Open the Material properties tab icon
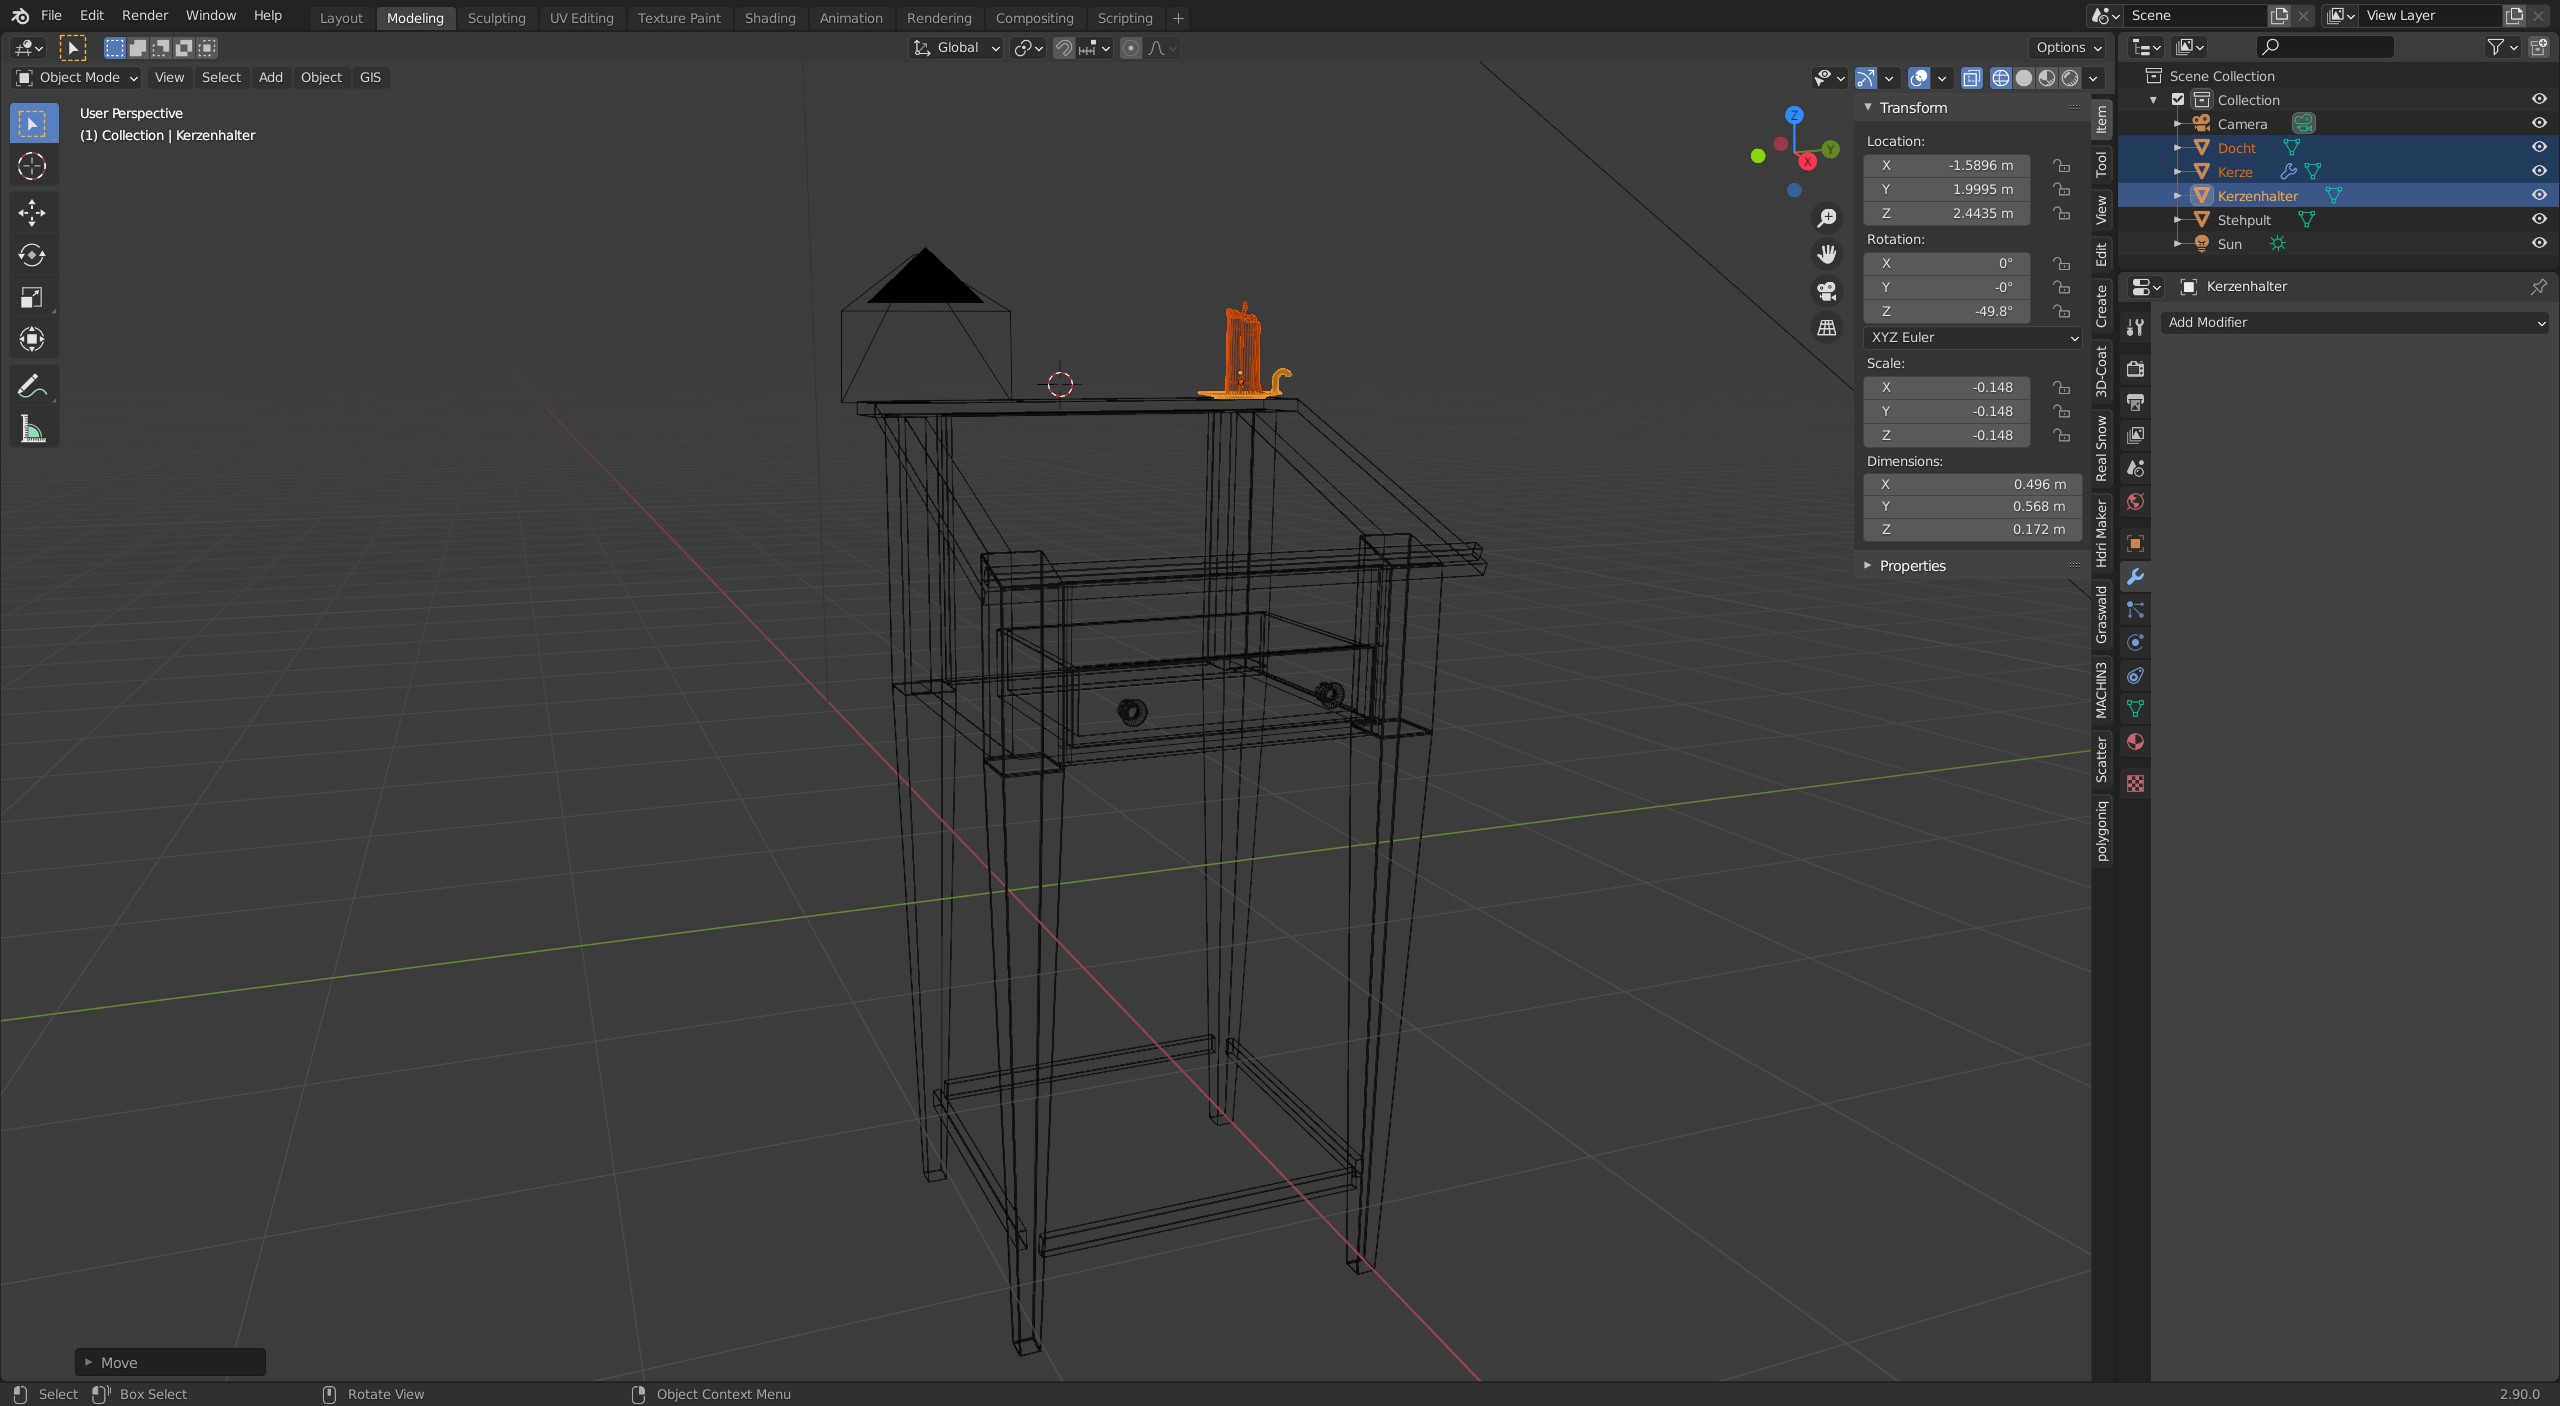This screenshot has width=2560, height=1406. click(x=2135, y=742)
